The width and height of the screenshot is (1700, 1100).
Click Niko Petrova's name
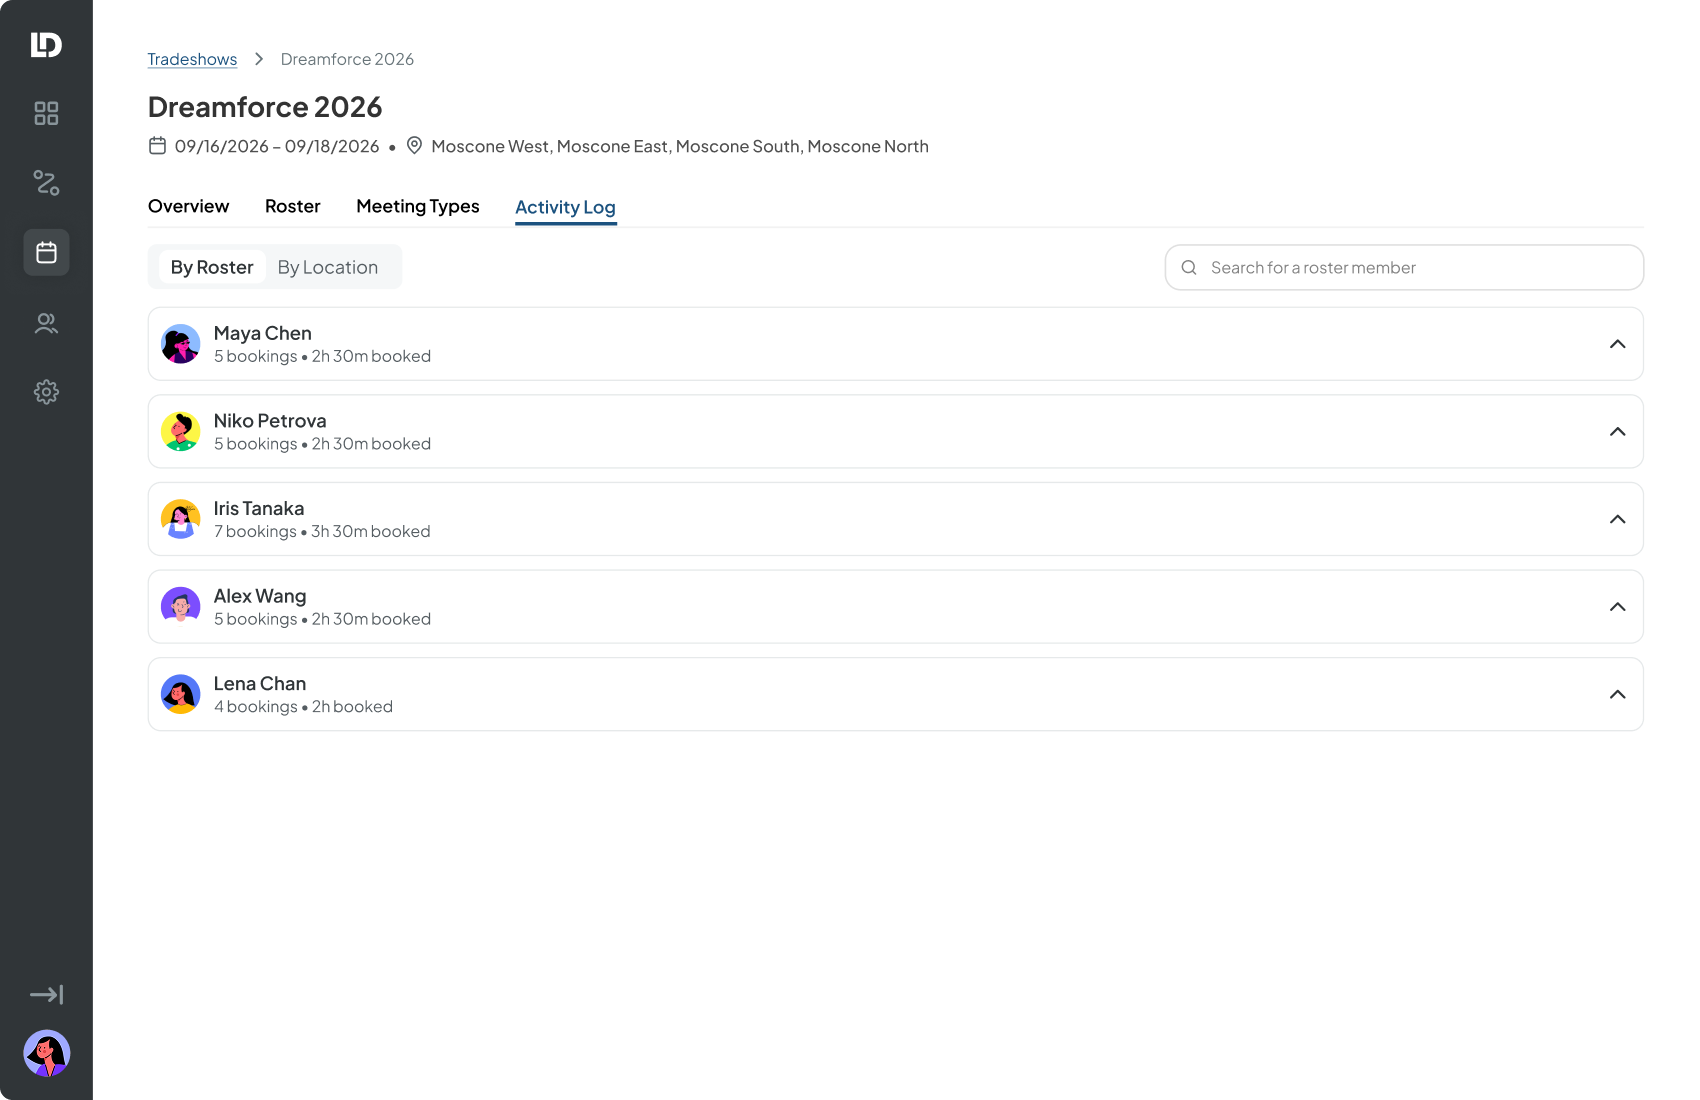coord(270,421)
